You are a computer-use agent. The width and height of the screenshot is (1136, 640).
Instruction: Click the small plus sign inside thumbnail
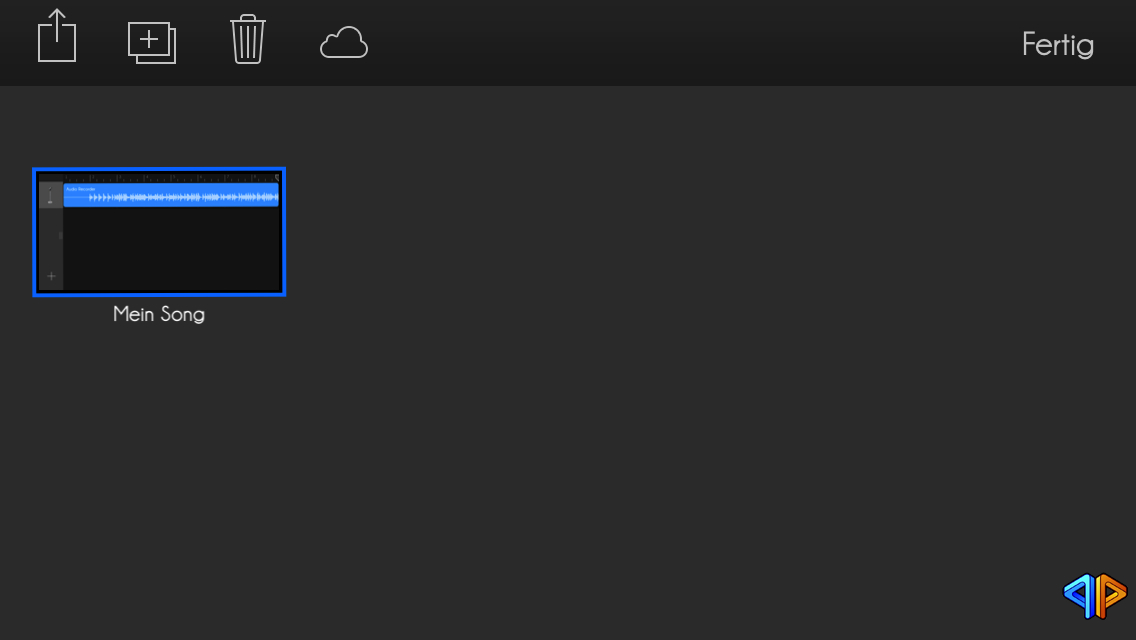pos(51,276)
